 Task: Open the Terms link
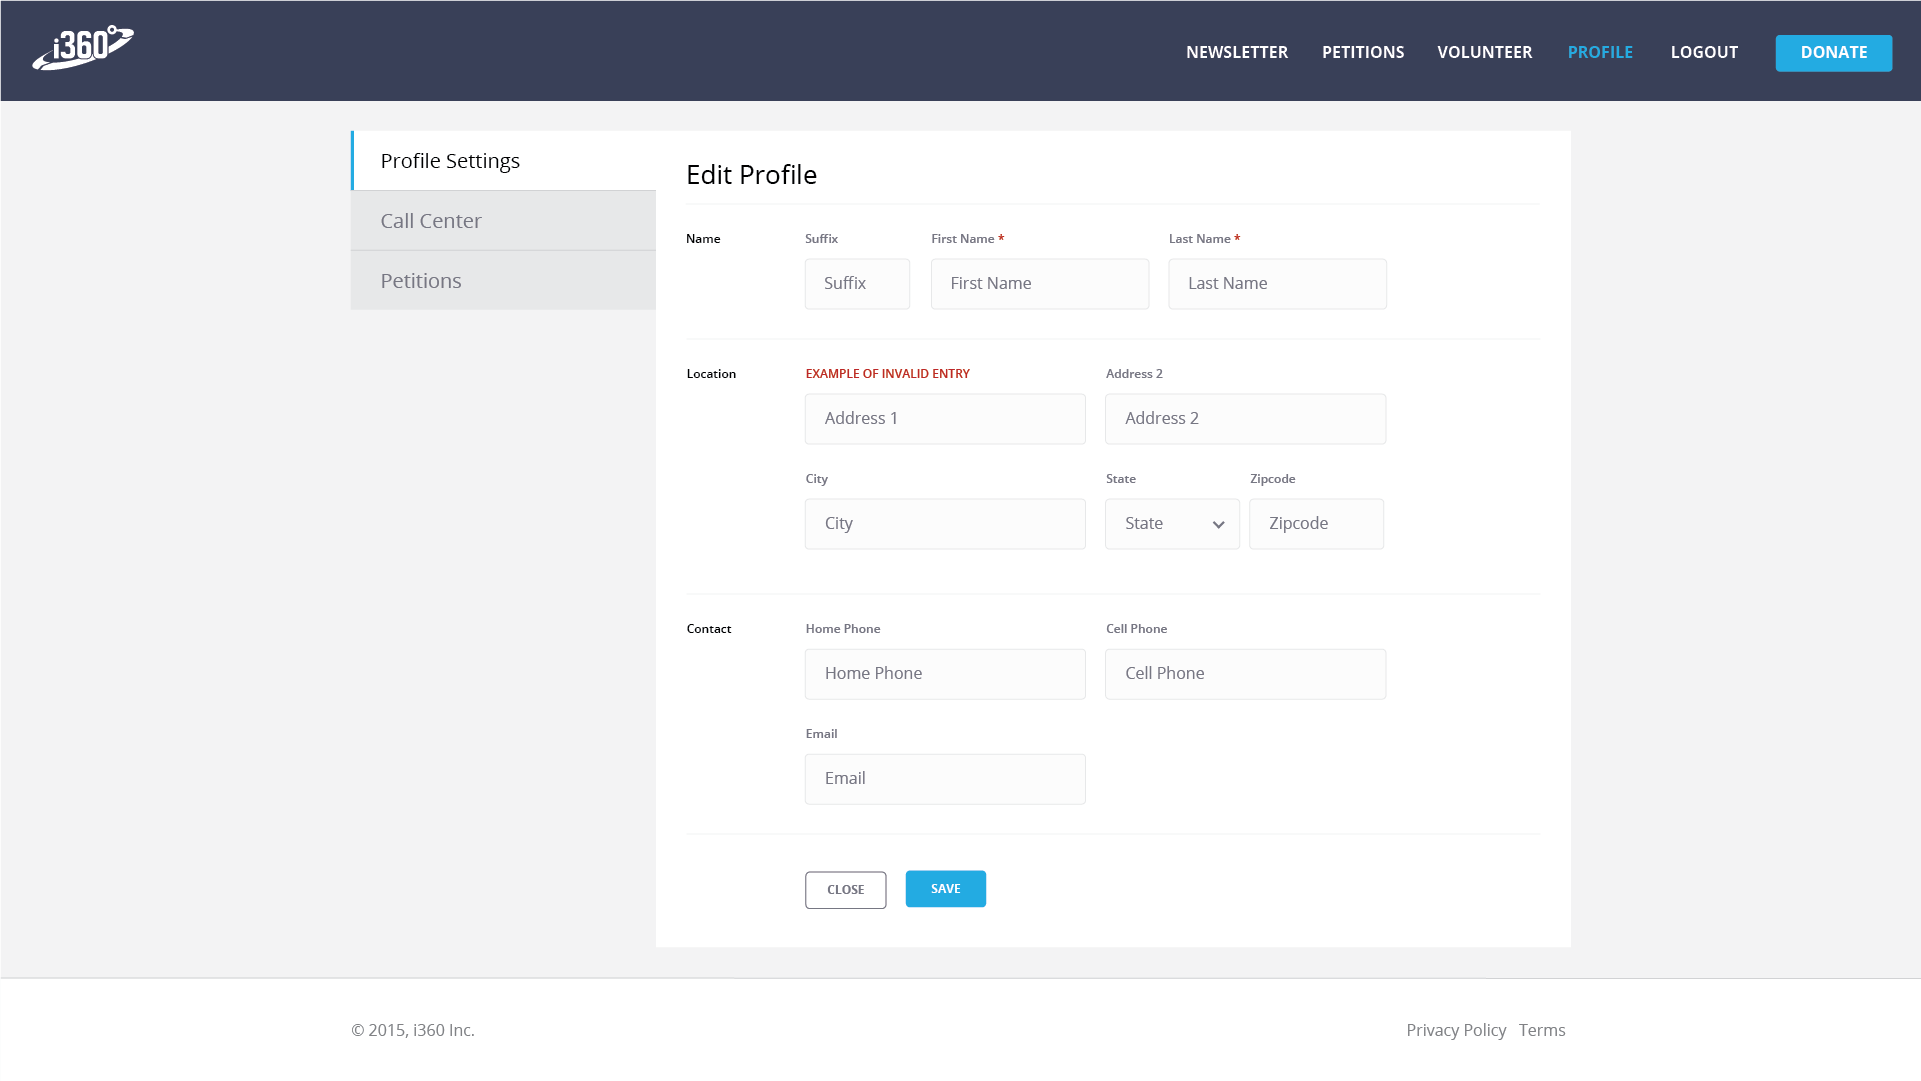[x=1541, y=1030]
